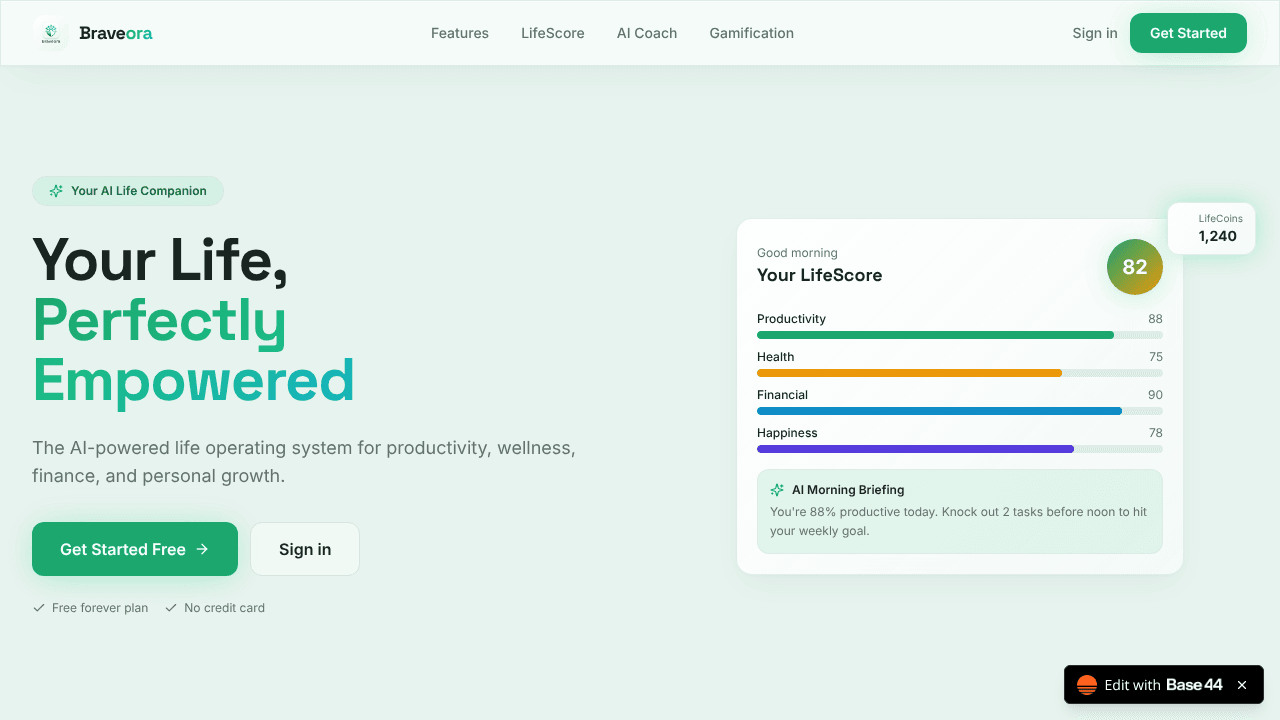
Task: Click the Happiness score value 78
Action: 1155,433
